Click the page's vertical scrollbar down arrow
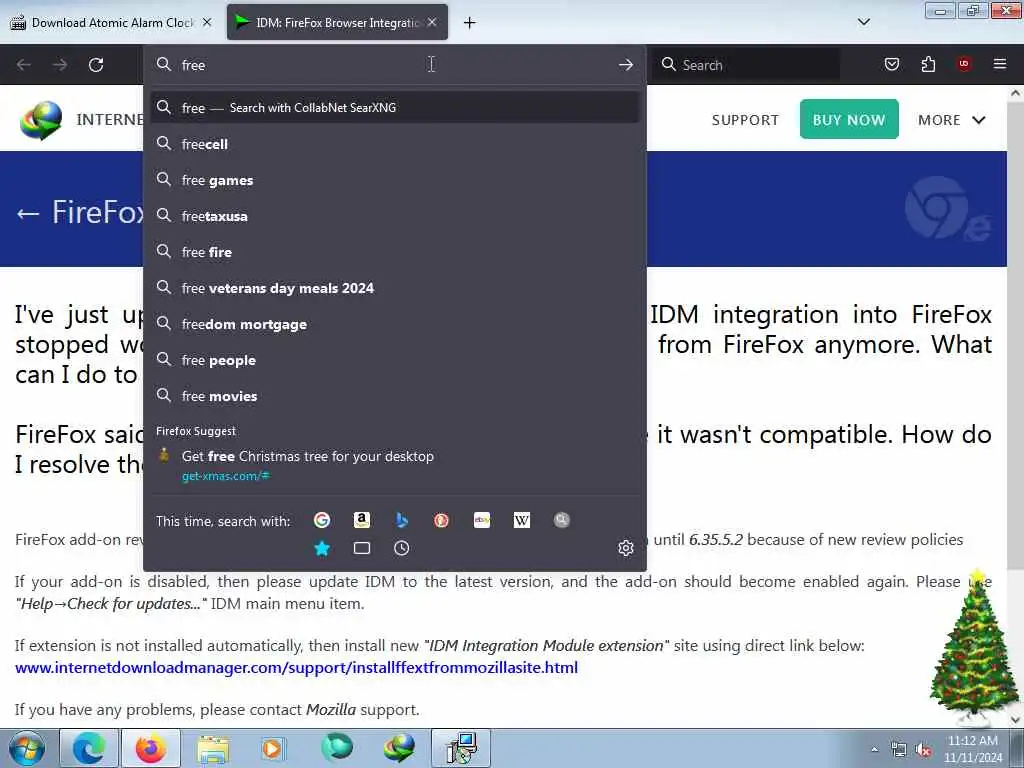The height and width of the screenshot is (768, 1024). 1015,719
